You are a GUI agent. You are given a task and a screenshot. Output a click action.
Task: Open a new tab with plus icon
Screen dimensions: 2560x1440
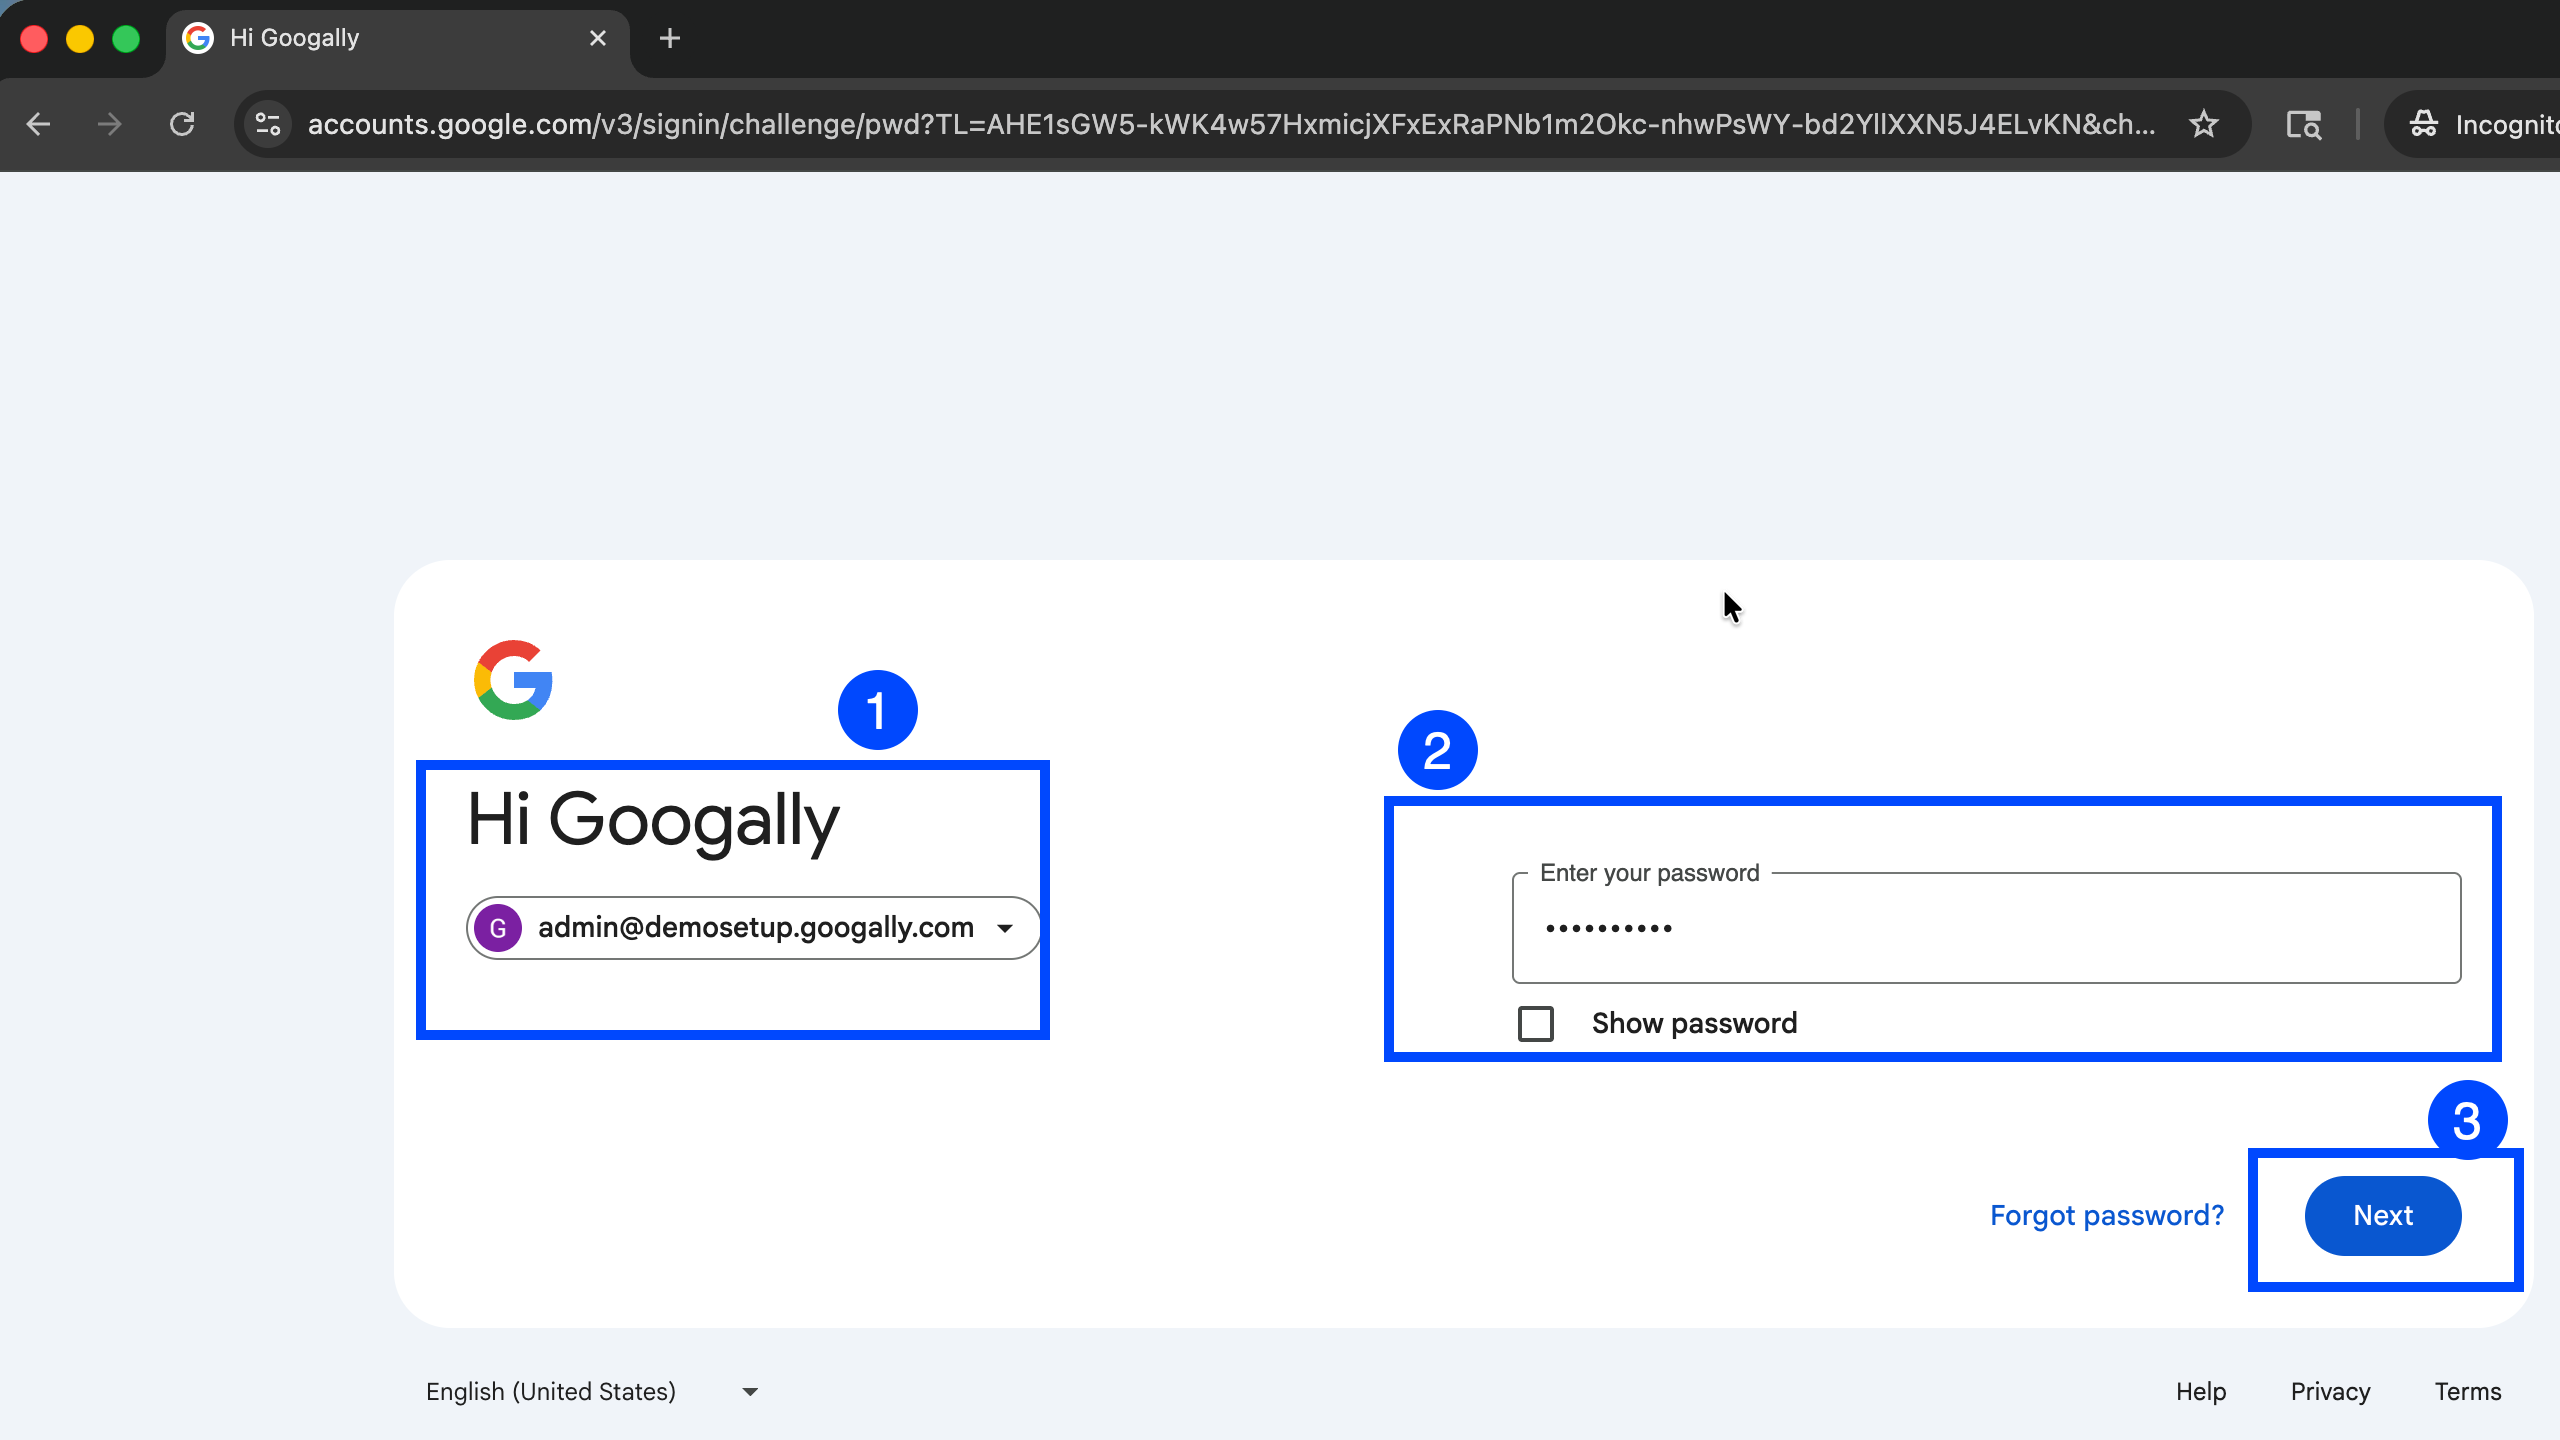pos(670,38)
